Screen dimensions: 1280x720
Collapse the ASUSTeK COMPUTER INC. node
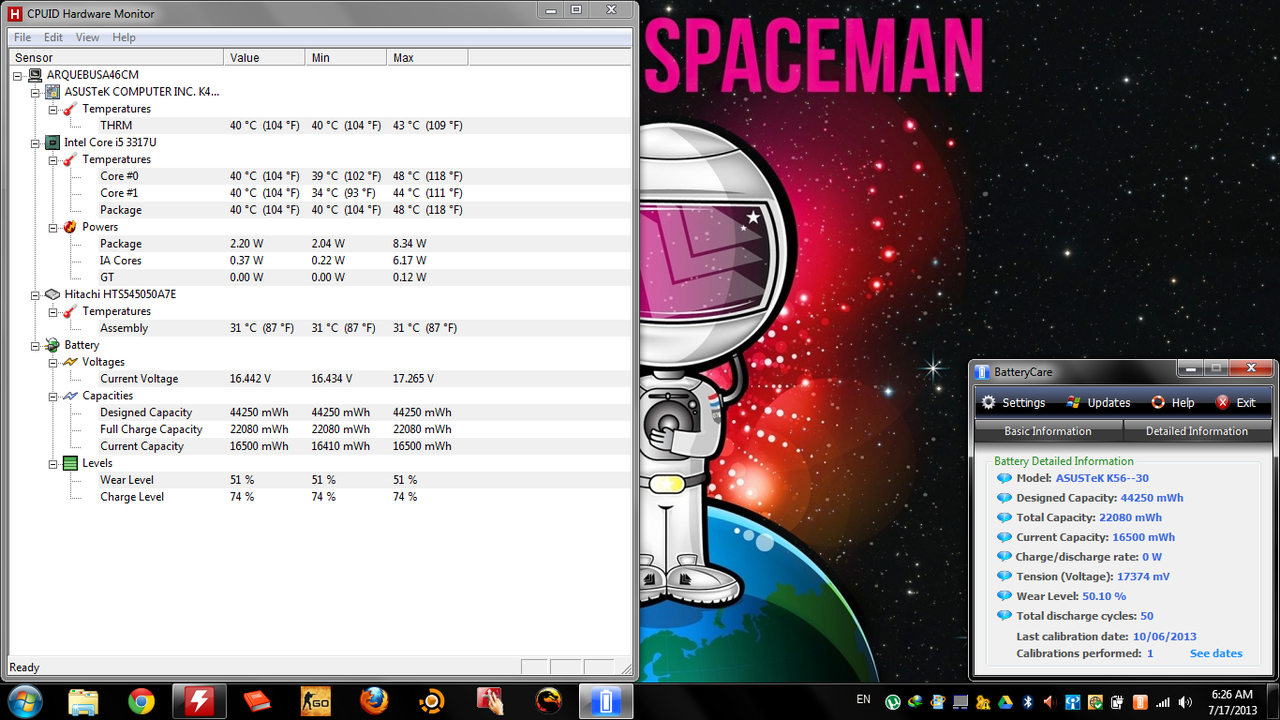coord(35,92)
